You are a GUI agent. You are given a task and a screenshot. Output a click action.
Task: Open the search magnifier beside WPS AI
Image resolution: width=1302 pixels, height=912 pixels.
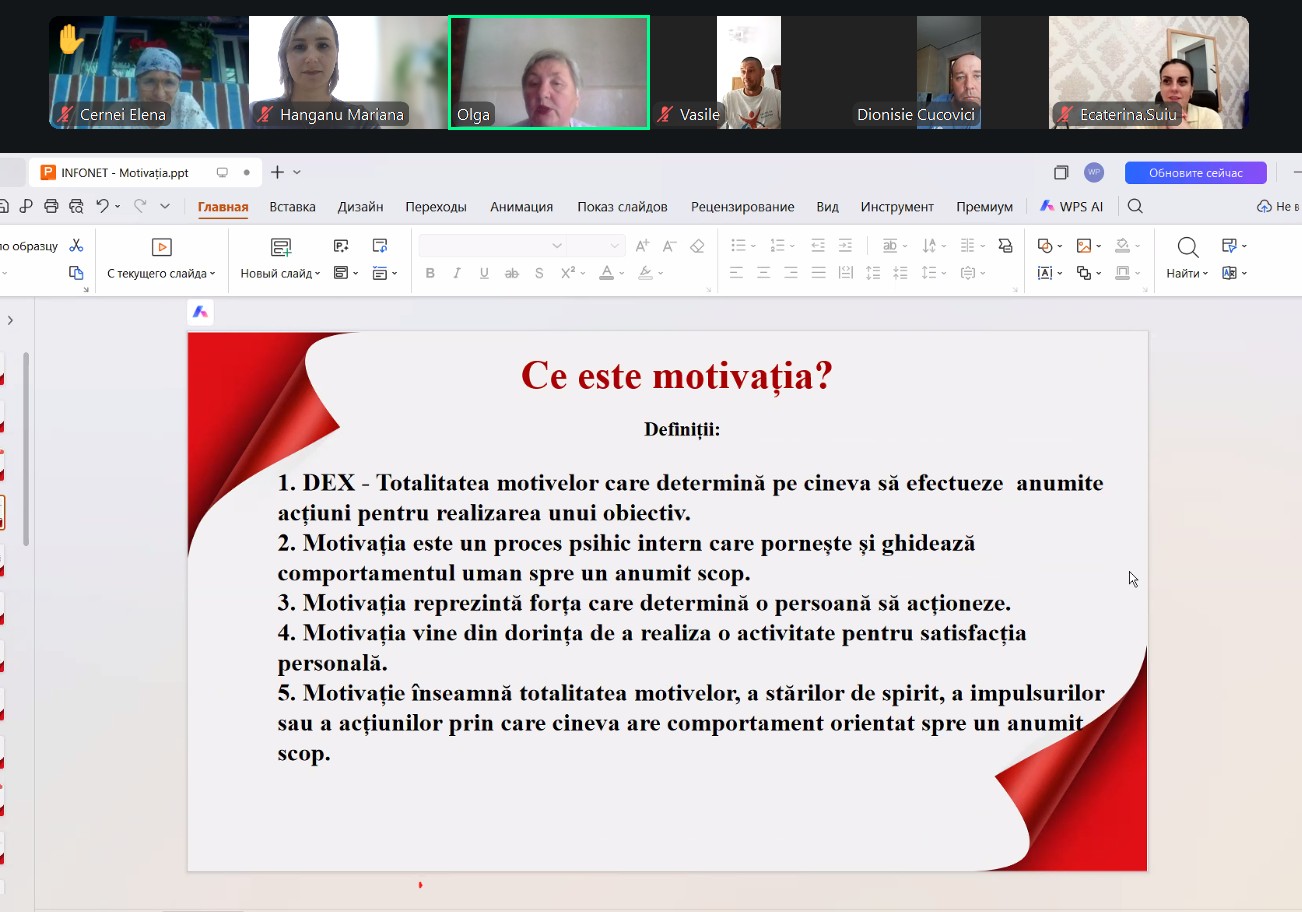click(x=1135, y=206)
